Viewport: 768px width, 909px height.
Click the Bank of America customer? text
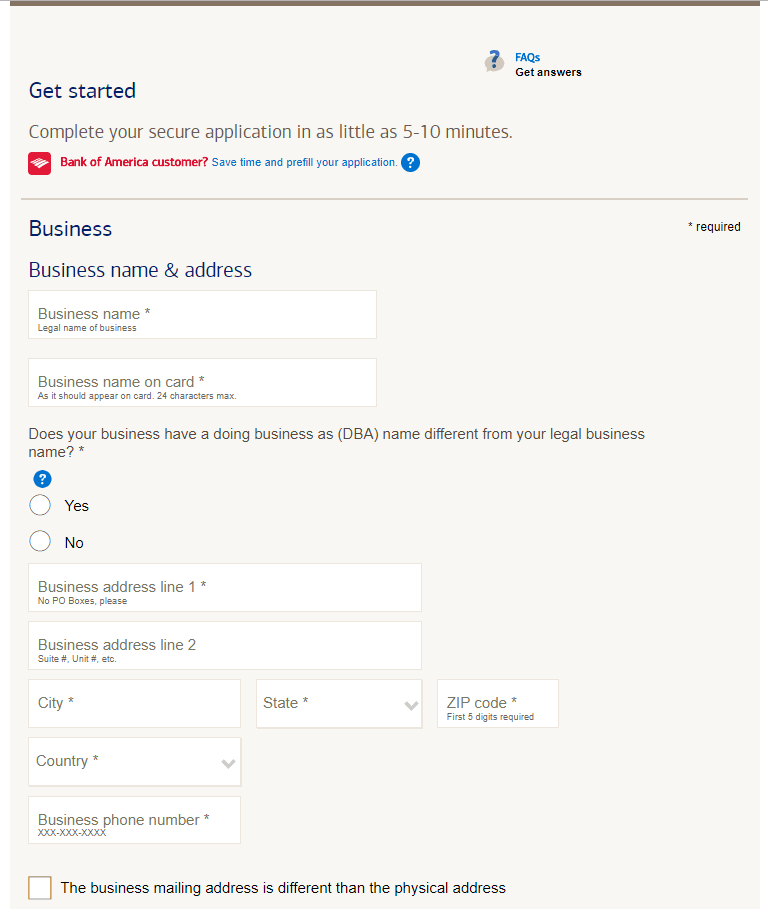134,162
